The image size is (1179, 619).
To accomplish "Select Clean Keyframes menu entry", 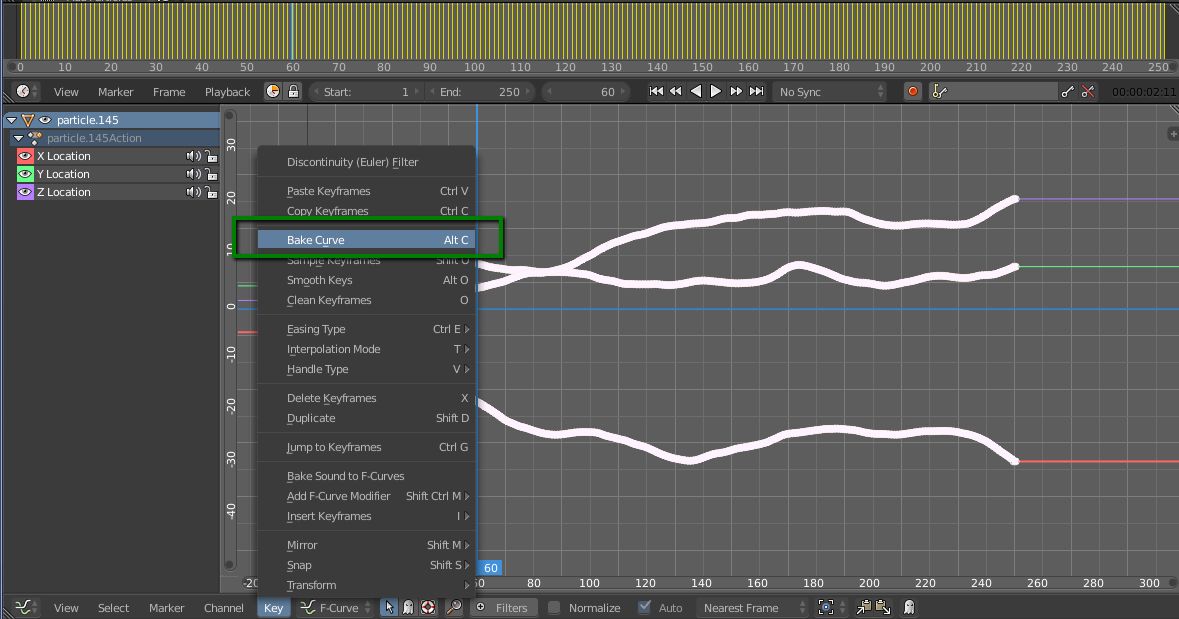I will 366,300.
